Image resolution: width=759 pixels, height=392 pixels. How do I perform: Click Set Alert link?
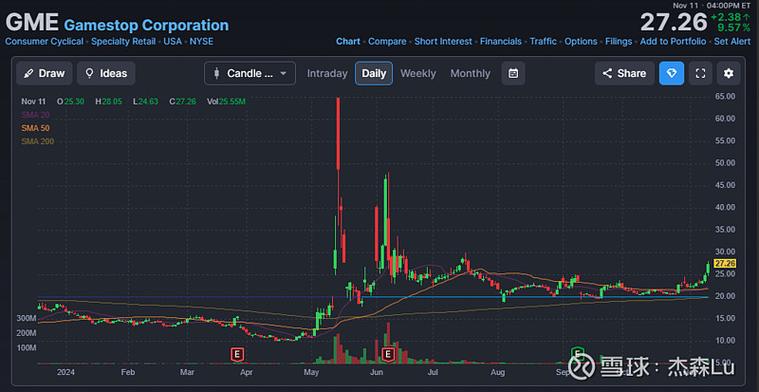(x=732, y=42)
